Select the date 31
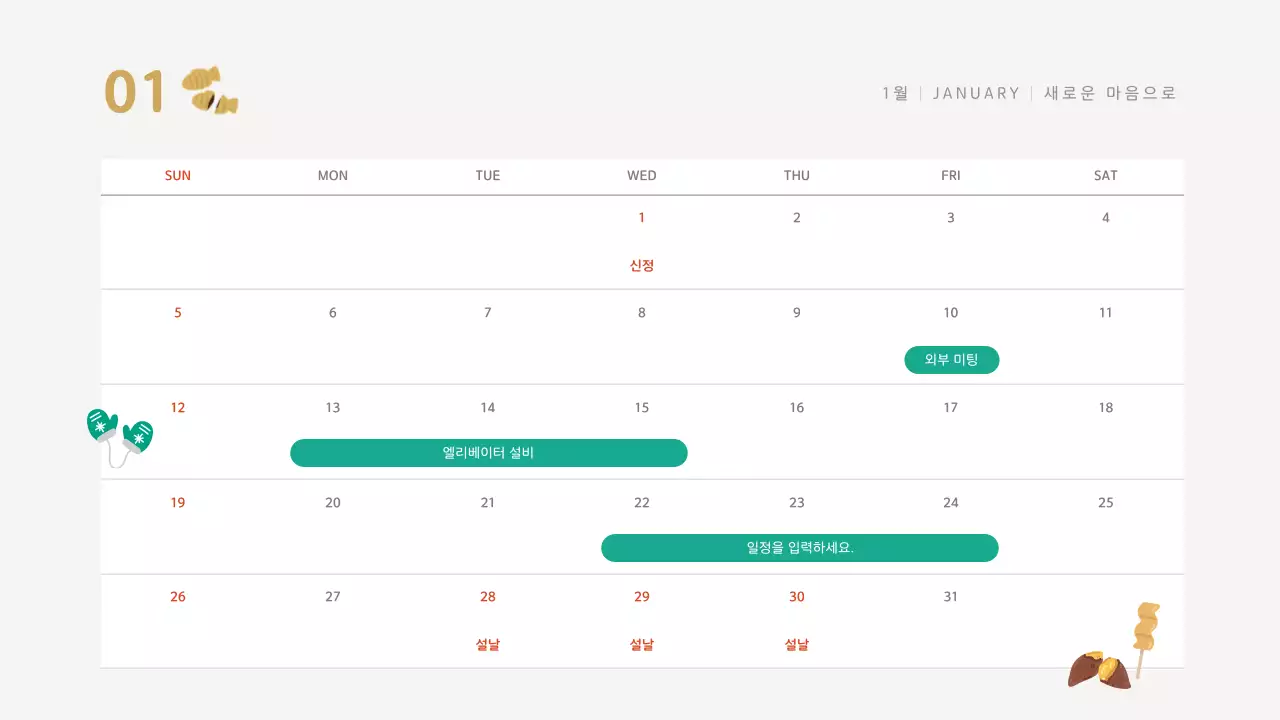This screenshot has width=1280, height=720. (x=950, y=597)
